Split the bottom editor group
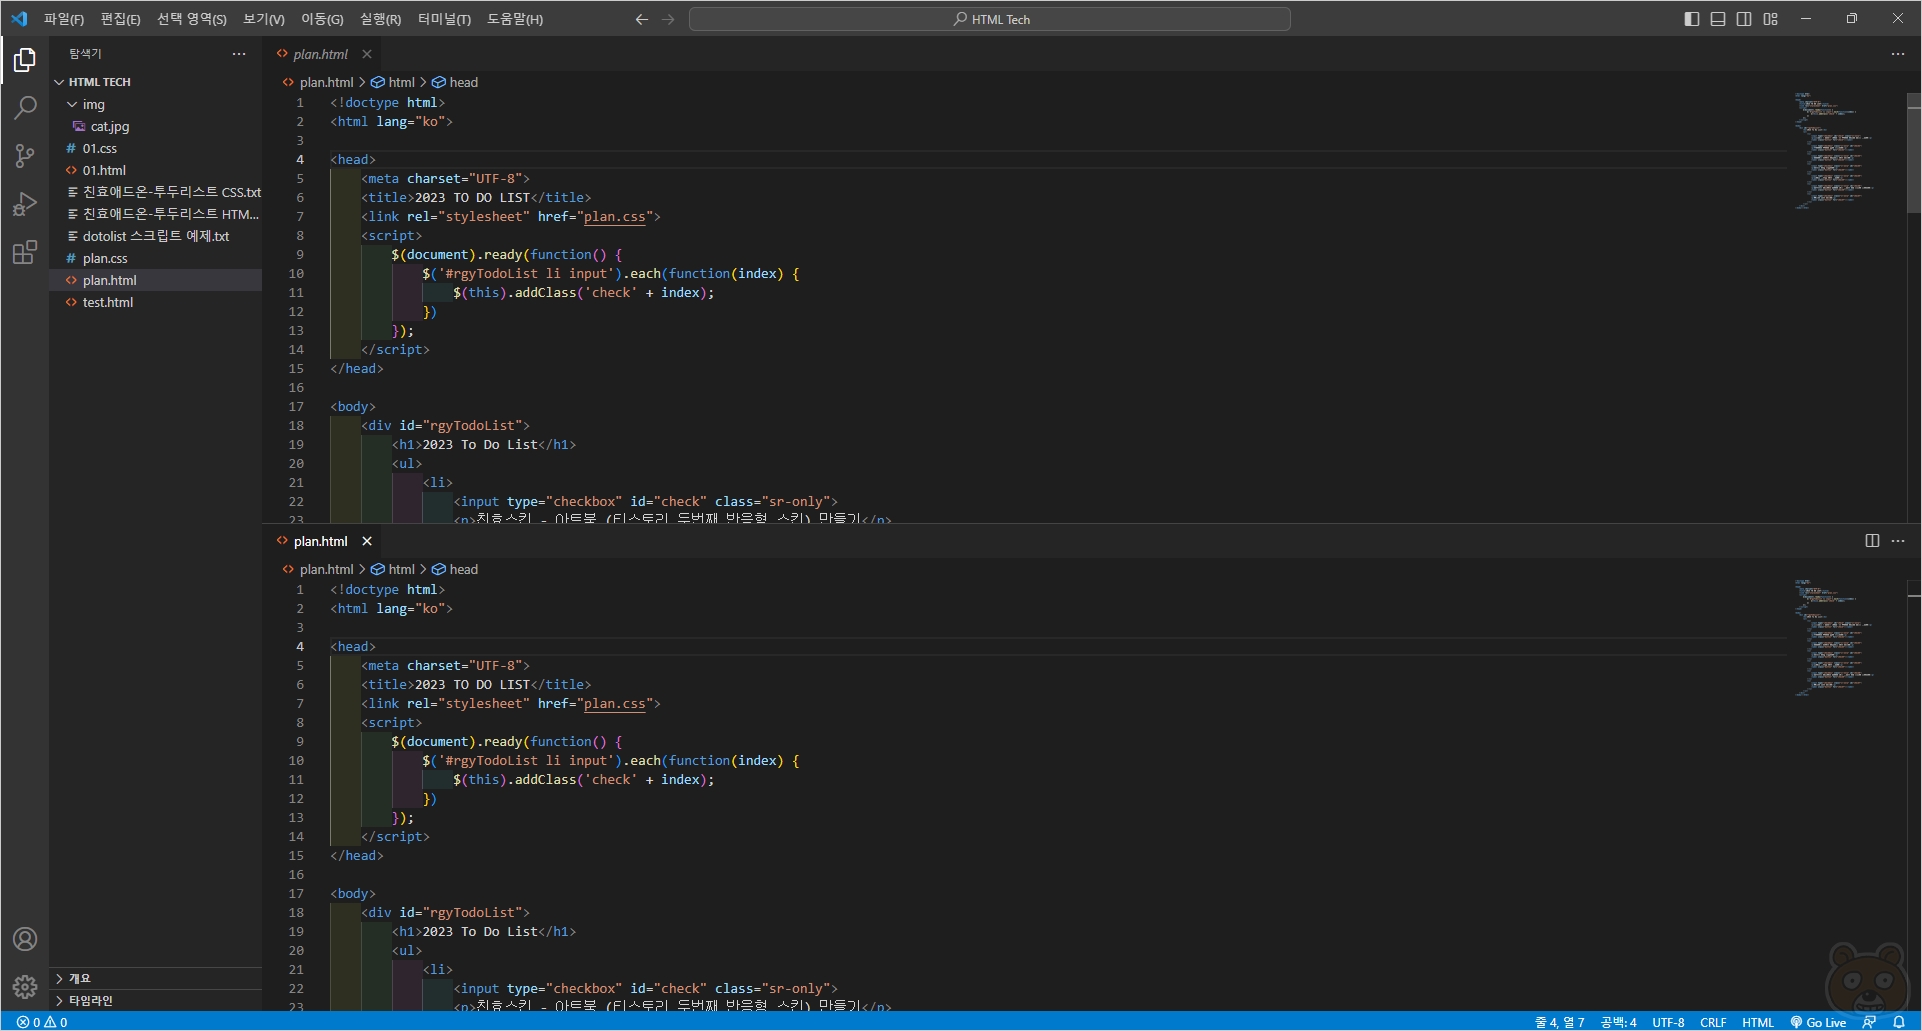 point(1872,541)
